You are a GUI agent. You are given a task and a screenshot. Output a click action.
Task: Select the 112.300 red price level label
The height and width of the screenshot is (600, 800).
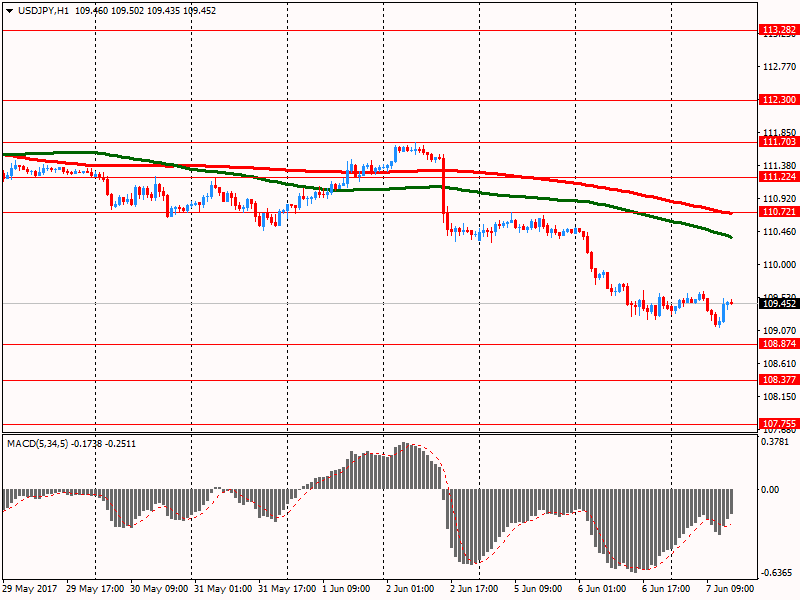tap(779, 100)
